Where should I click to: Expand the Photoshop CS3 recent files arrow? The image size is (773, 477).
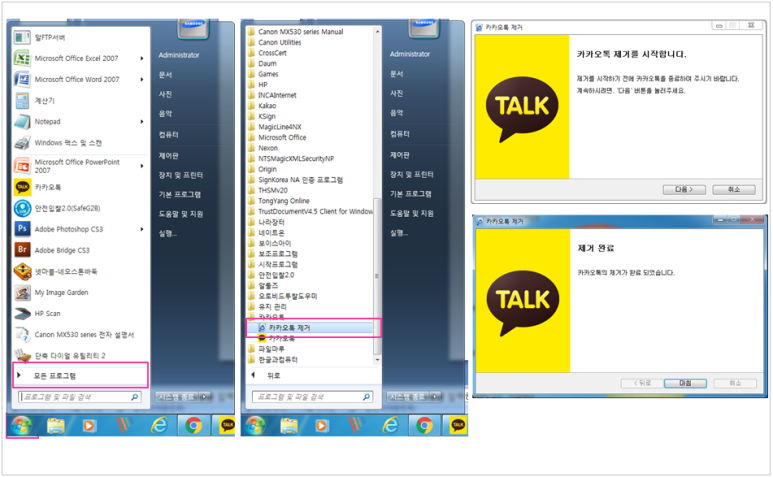click(142, 229)
